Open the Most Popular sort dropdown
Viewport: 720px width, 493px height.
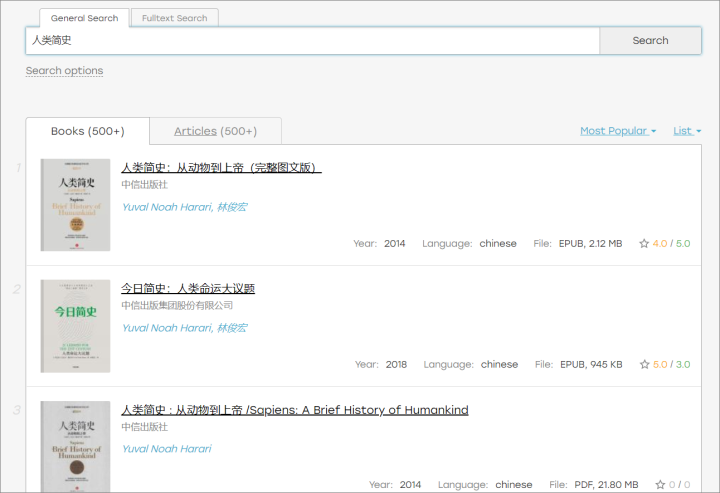point(618,131)
